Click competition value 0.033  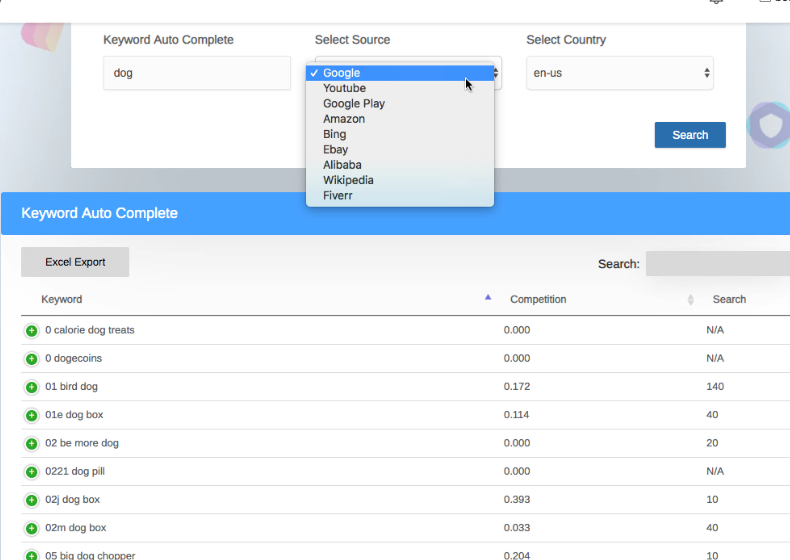coord(517,528)
